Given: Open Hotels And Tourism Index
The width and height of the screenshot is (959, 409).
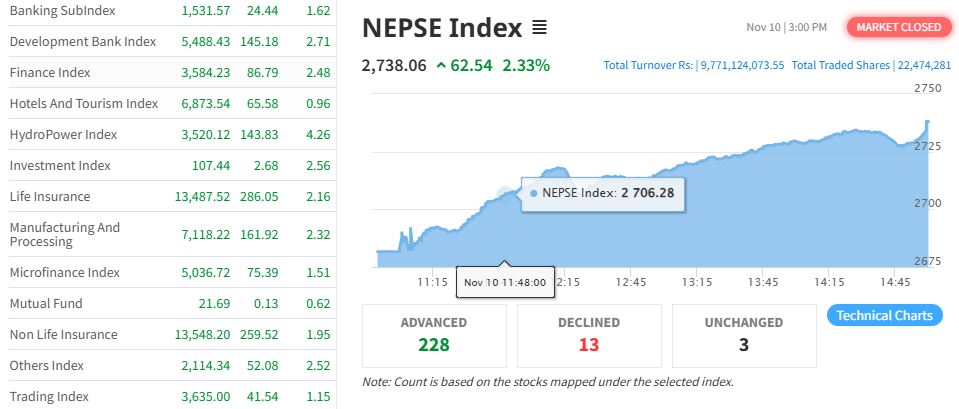Looking at the screenshot, I should tap(84, 103).
